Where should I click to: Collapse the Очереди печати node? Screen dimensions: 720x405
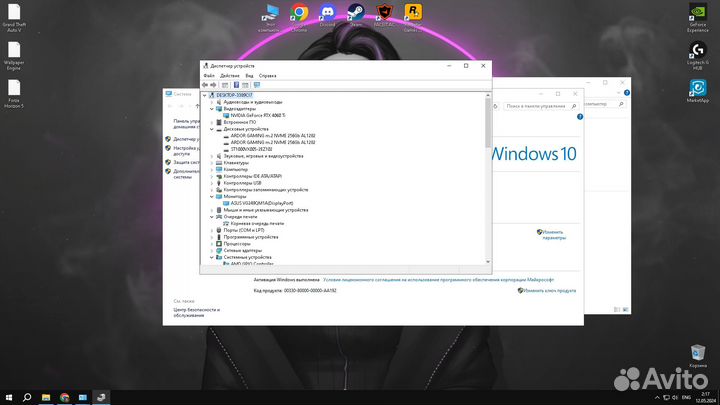coord(212,217)
